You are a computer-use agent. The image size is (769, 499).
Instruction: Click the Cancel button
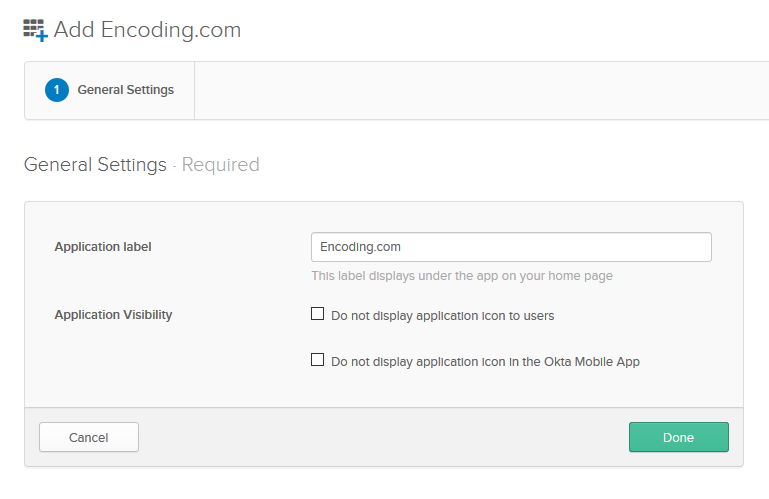click(x=89, y=437)
